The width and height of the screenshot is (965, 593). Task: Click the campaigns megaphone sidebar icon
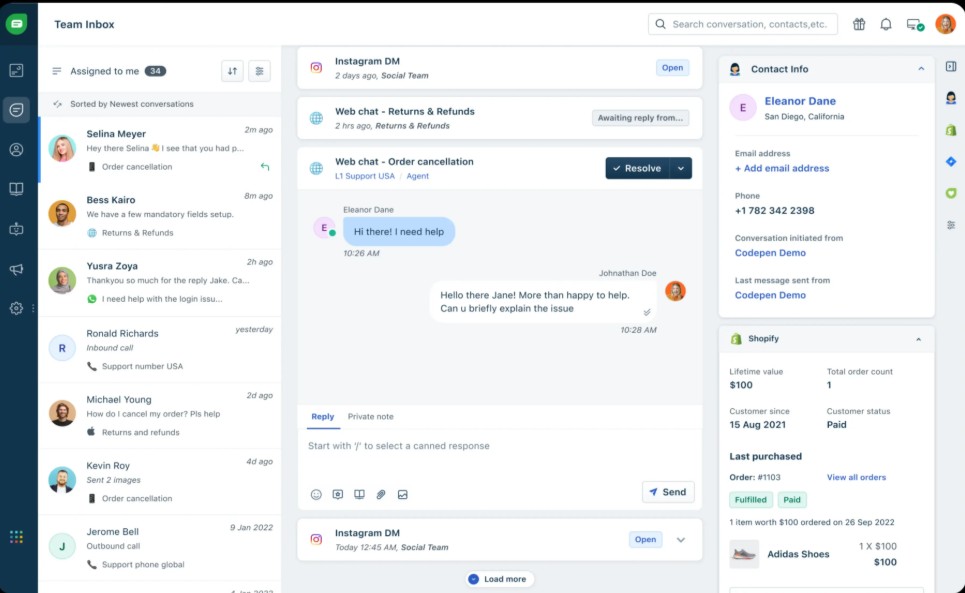pyautogui.click(x=16, y=270)
